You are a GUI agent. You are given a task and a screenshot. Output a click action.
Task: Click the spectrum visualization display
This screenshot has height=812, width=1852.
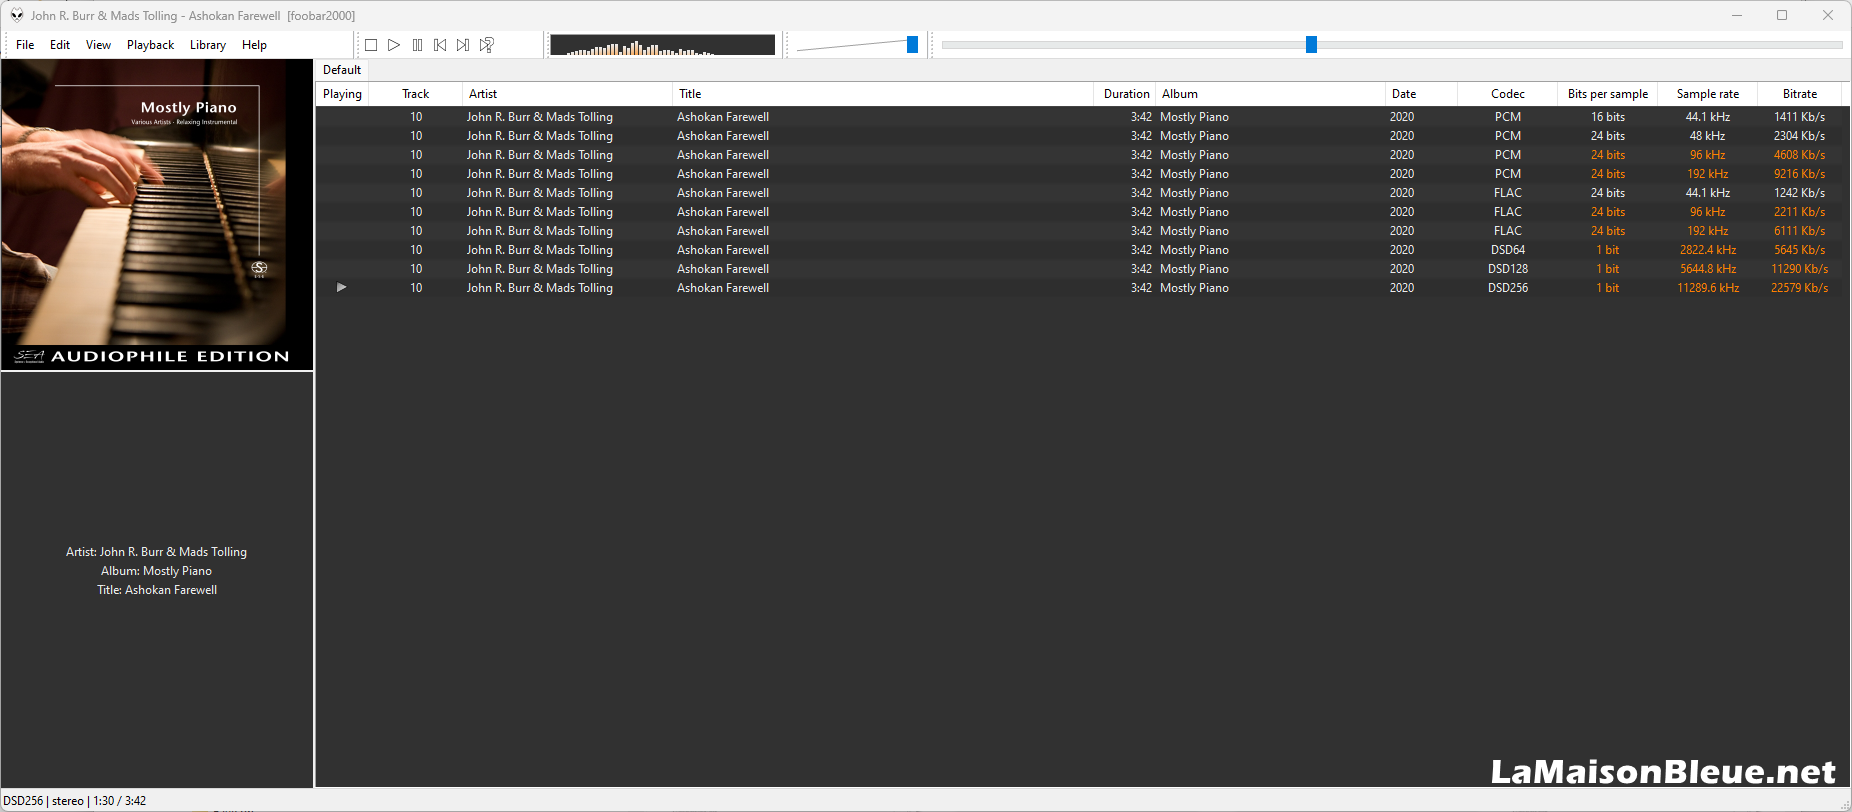[x=663, y=45]
